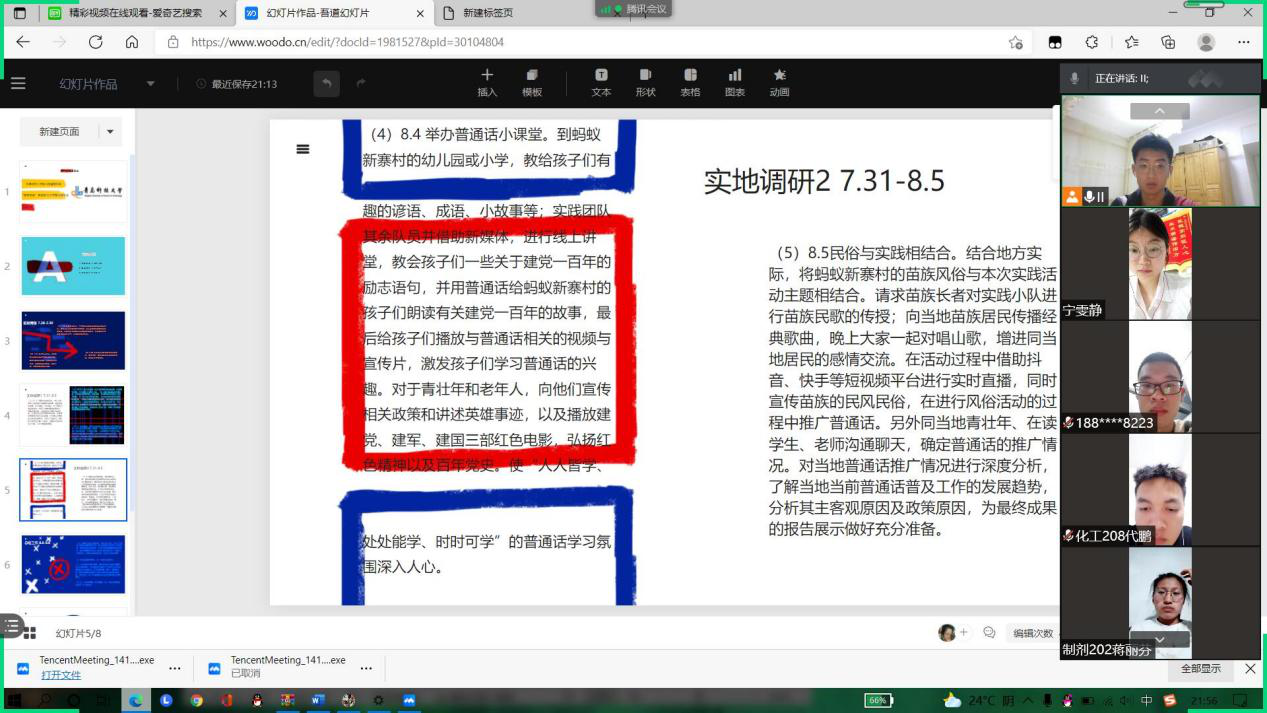Select the 形状 shapes tool
Image resolution: width=1267 pixels, height=713 pixels.
pos(645,76)
